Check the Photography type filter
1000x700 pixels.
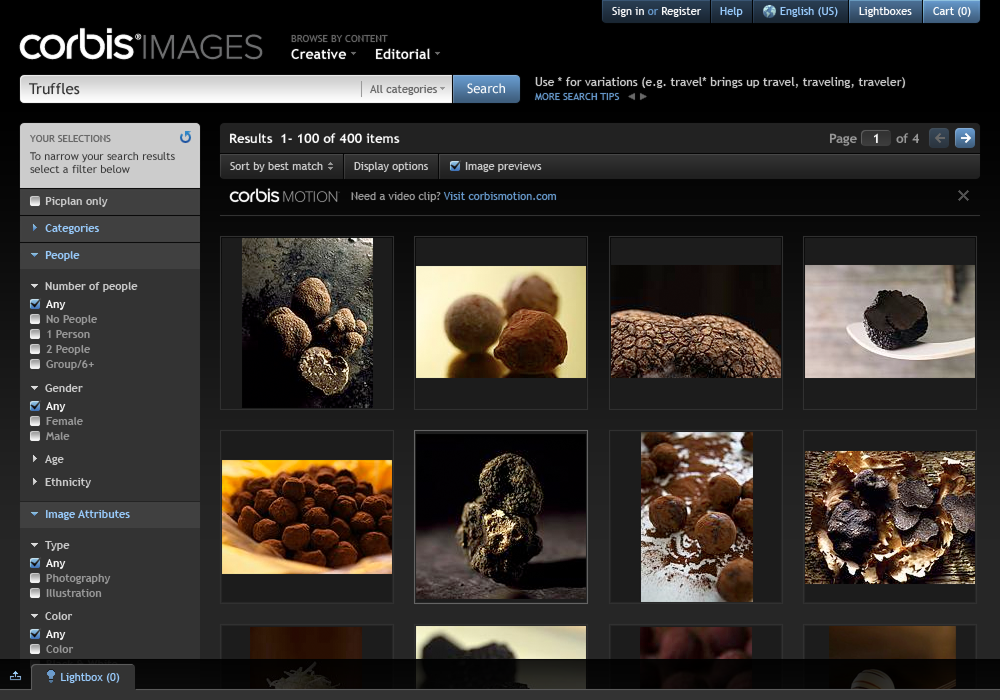point(35,578)
